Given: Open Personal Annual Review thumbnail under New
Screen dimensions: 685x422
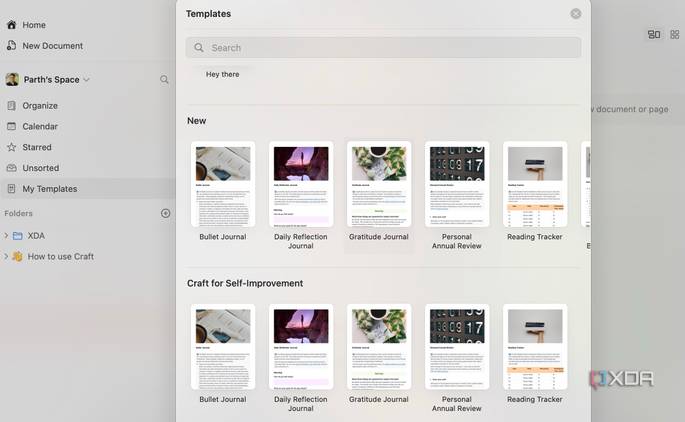Looking at the screenshot, I should pyautogui.click(x=457, y=184).
